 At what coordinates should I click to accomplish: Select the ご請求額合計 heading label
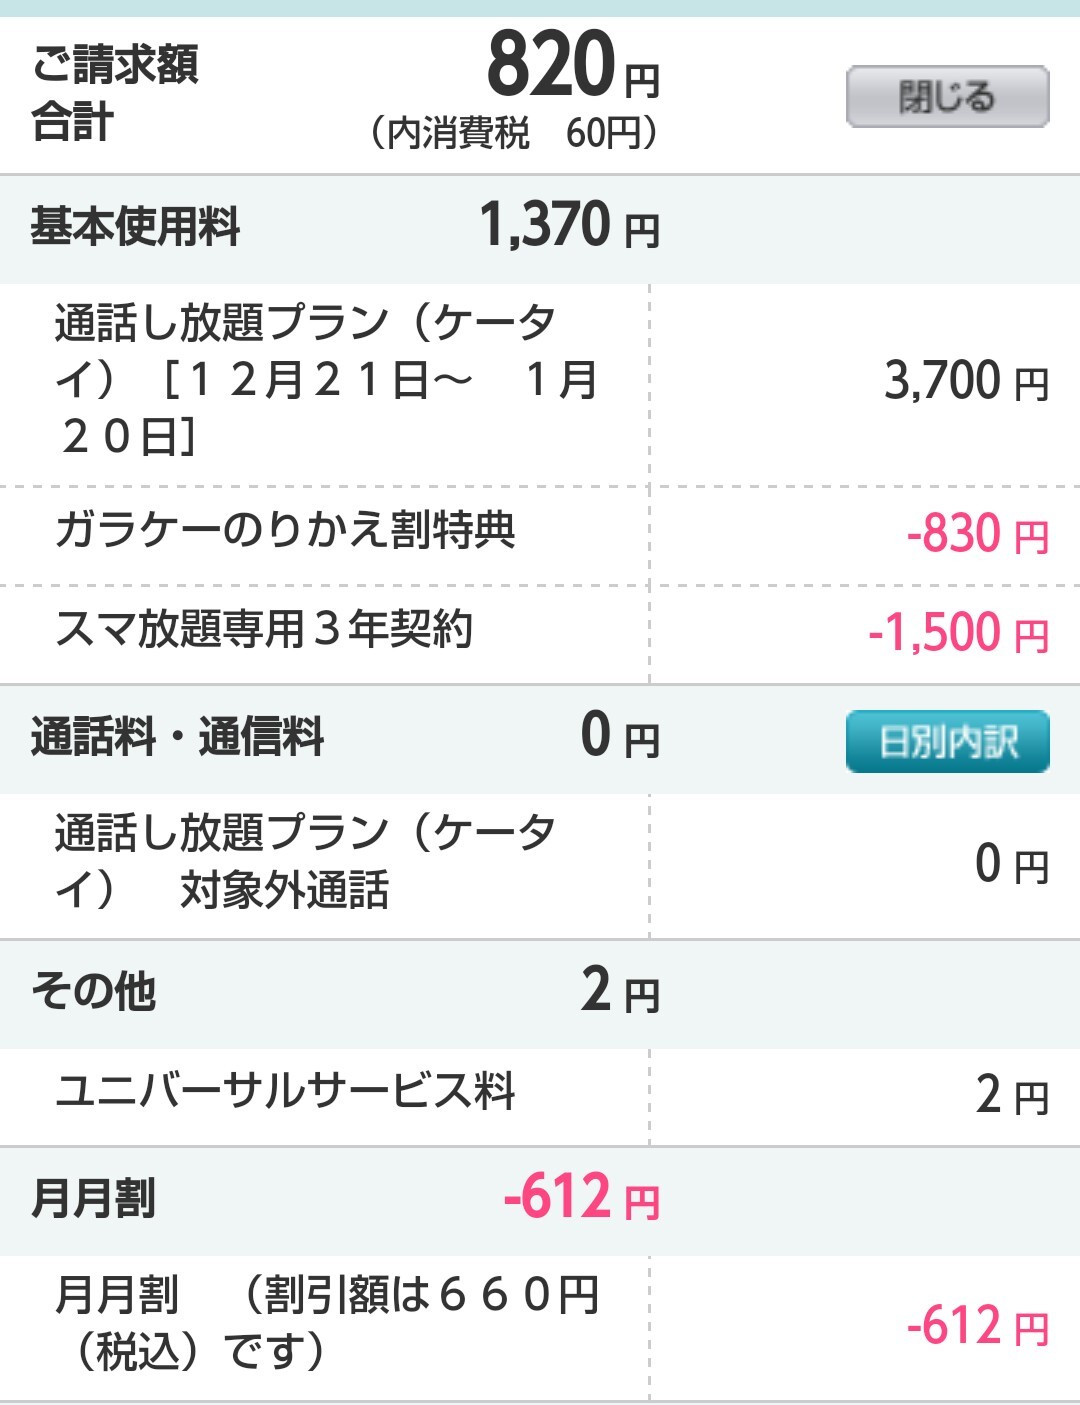click(115, 93)
